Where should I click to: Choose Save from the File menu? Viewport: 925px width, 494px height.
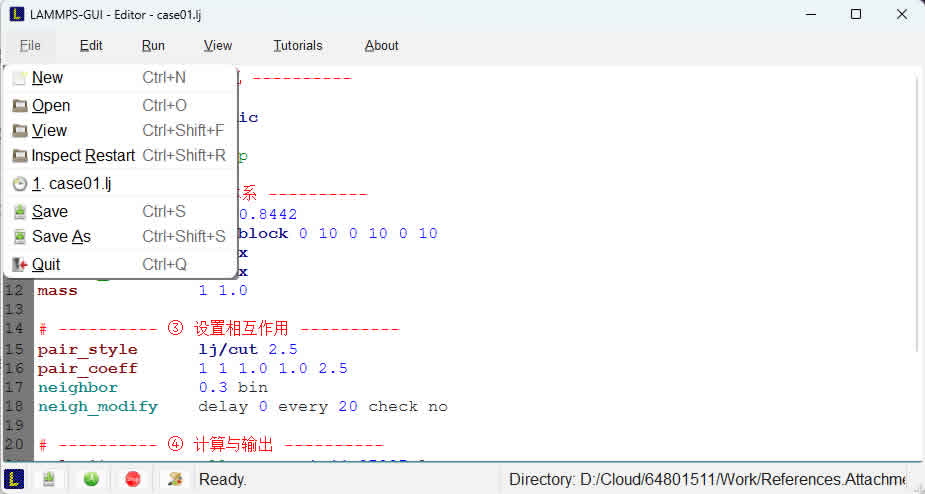(120, 211)
